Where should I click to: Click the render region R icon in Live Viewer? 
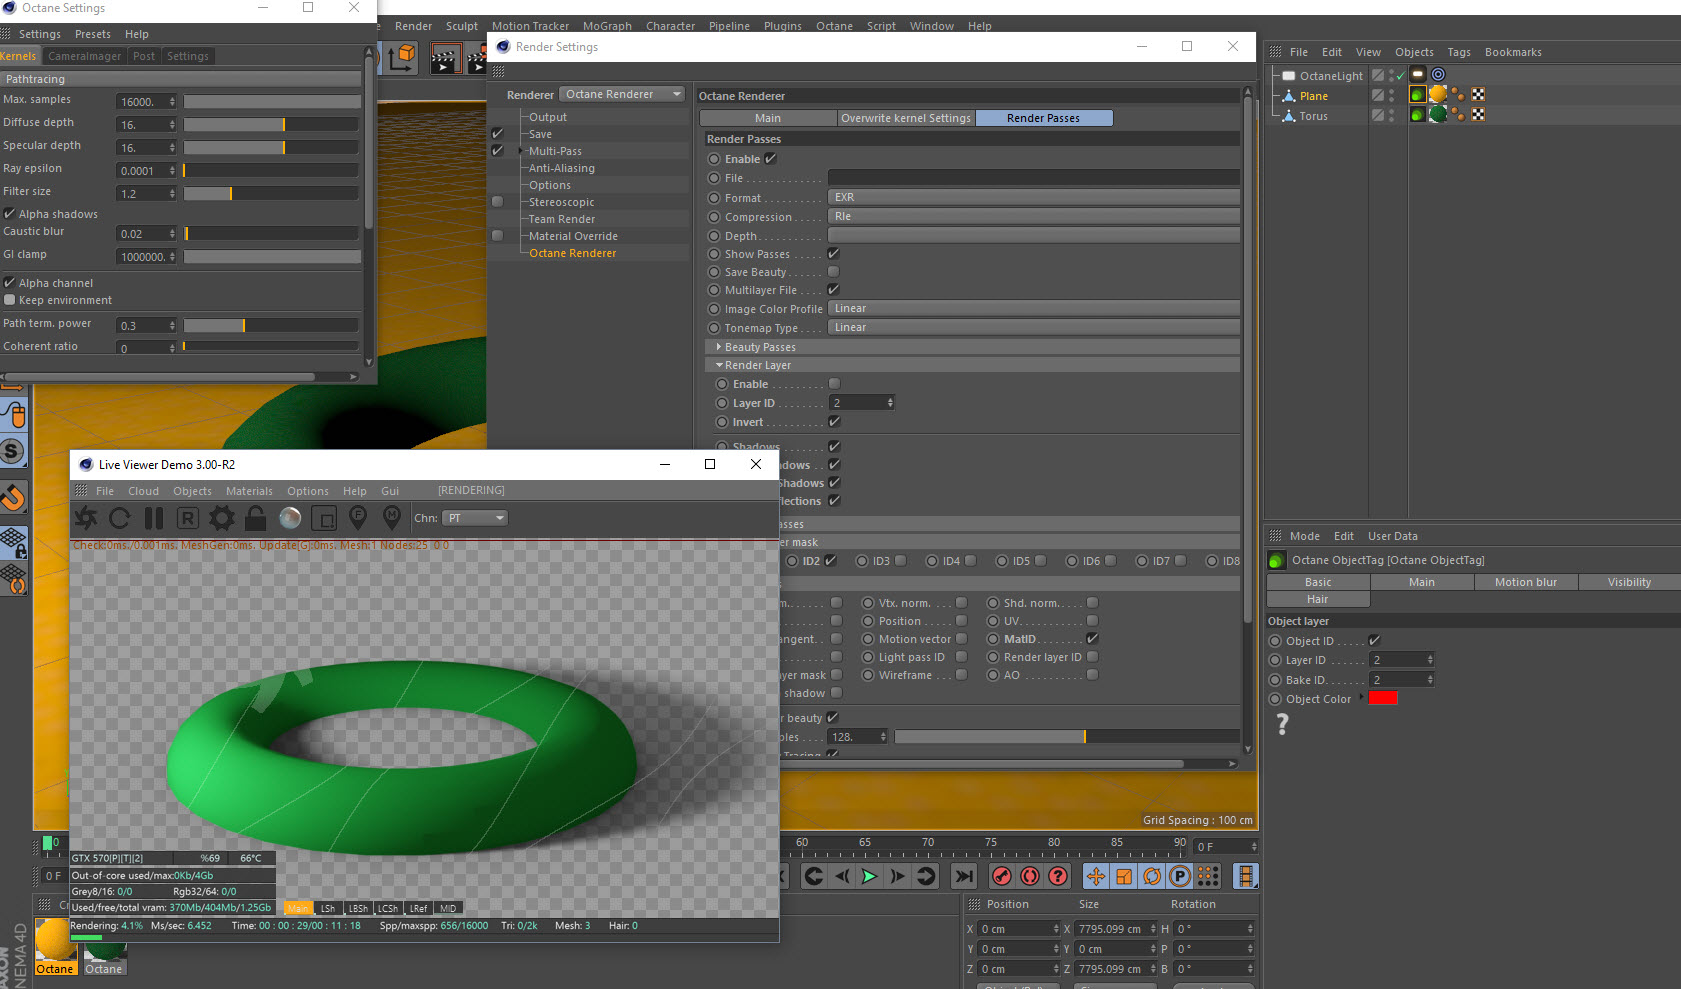[187, 518]
